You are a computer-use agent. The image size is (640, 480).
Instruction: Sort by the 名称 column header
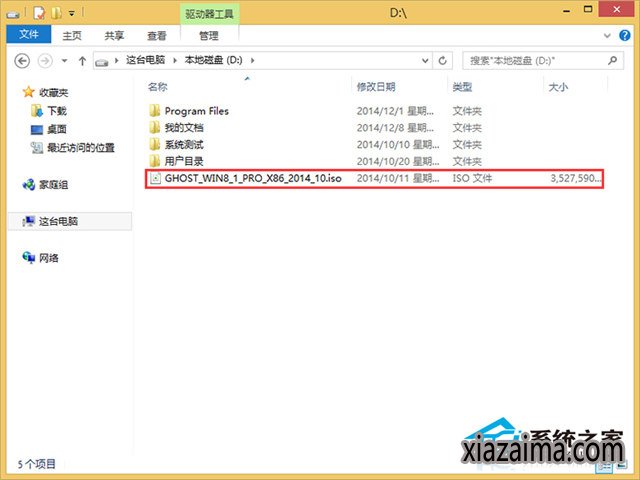click(158, 87)
